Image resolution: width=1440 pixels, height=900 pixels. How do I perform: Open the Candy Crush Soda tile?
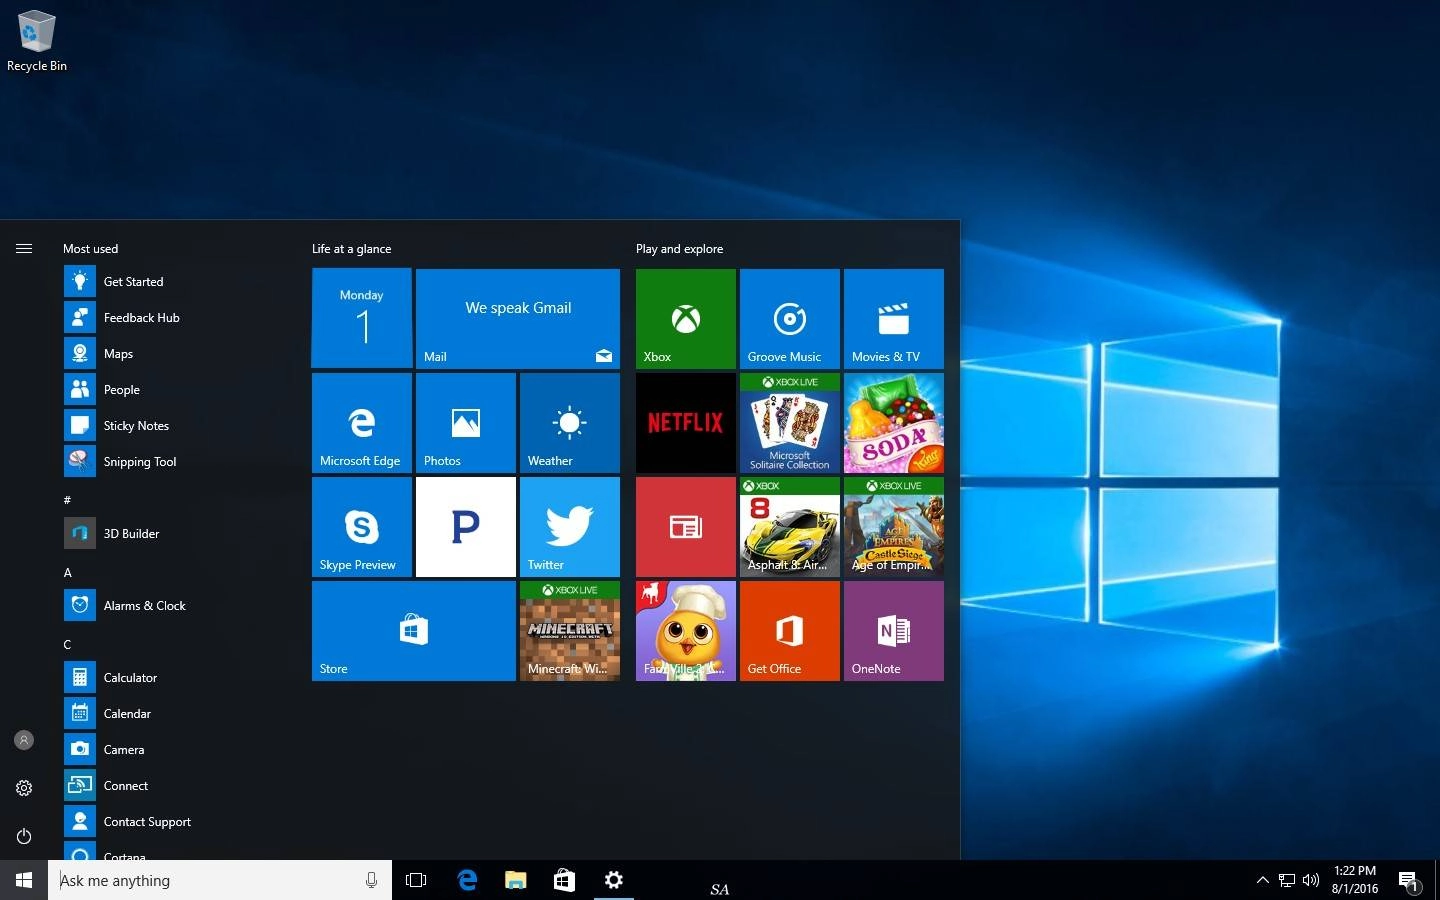coord(894,422)
